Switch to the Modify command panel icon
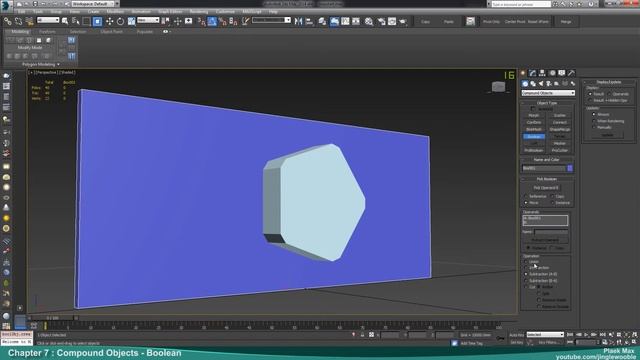Viewport: 640px width, 360px height. (x=533, y=73)
